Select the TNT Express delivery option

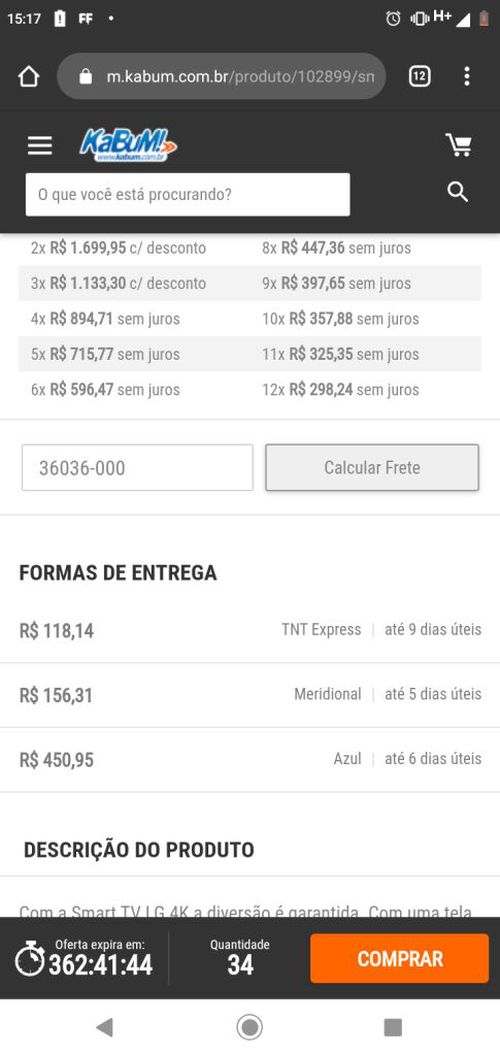coord(250,630)
